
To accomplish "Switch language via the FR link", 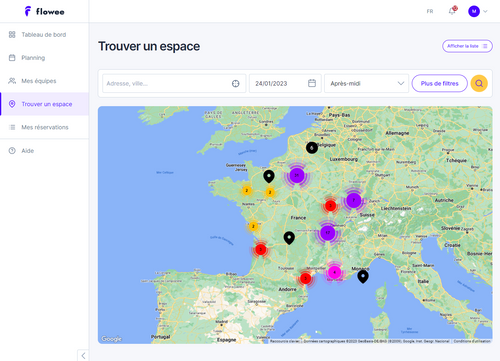I will click(430, 11).
